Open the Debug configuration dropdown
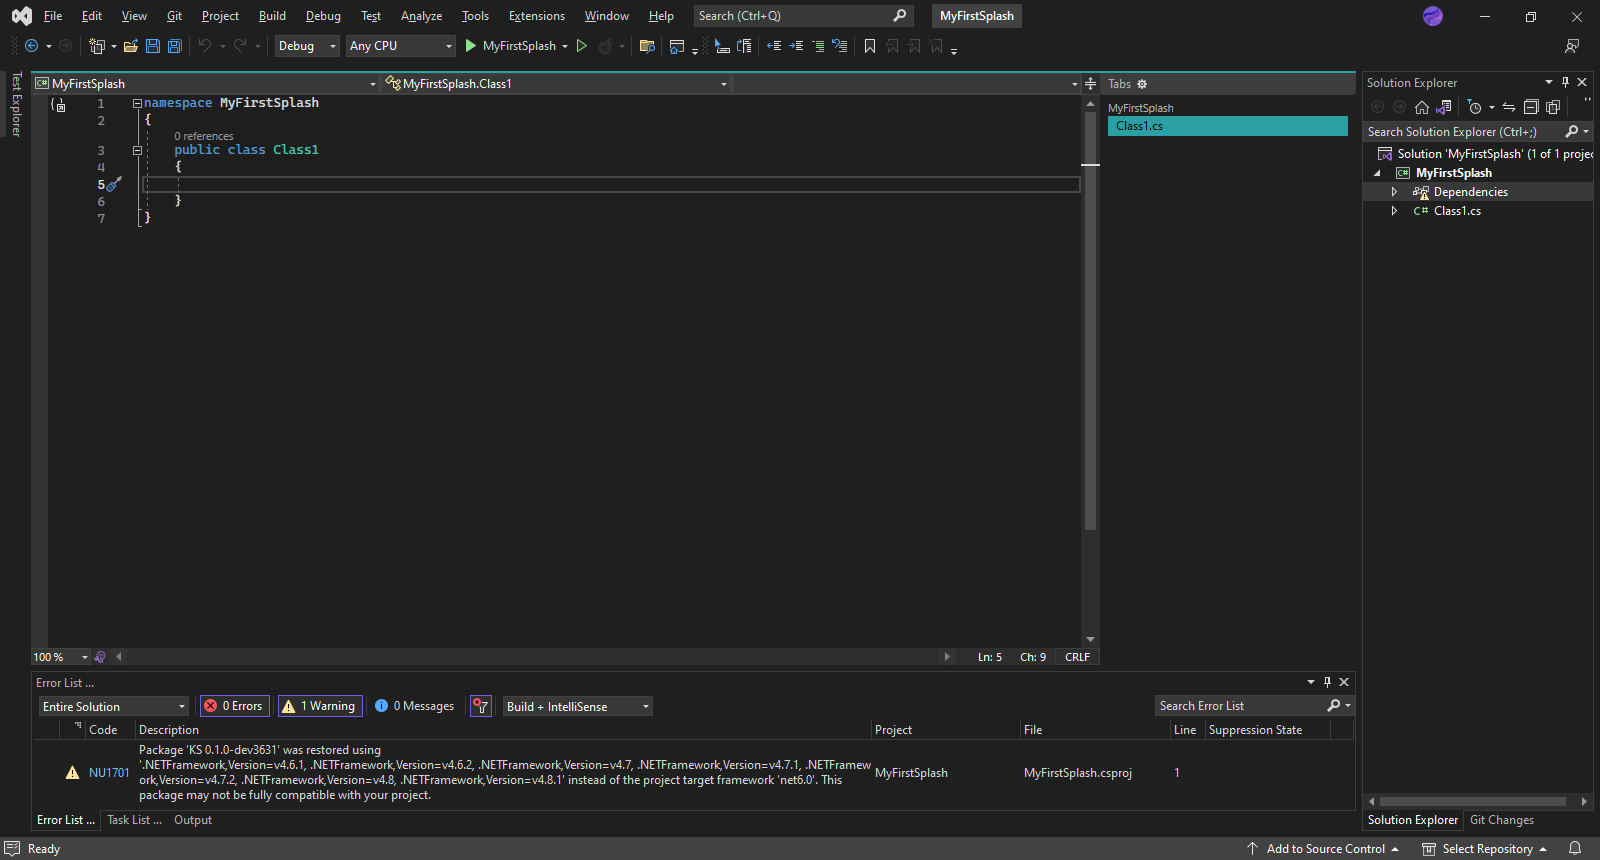This screenshot has width=1600, height=860. pyautogui.click(x=307, y=46)
